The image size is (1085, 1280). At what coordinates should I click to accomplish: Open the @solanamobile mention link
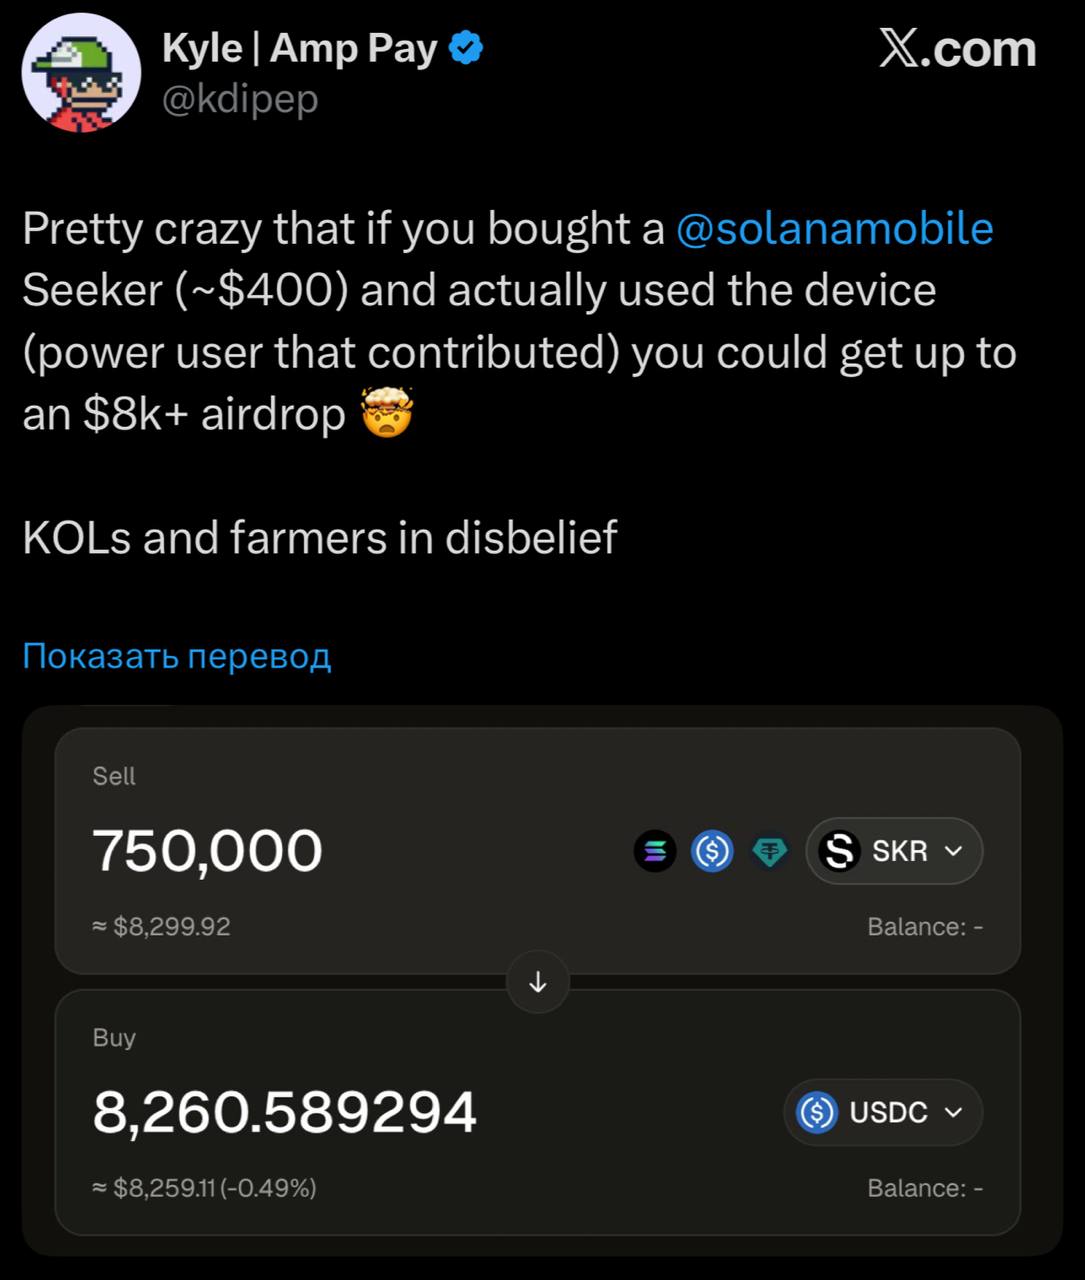pos(834,229)
